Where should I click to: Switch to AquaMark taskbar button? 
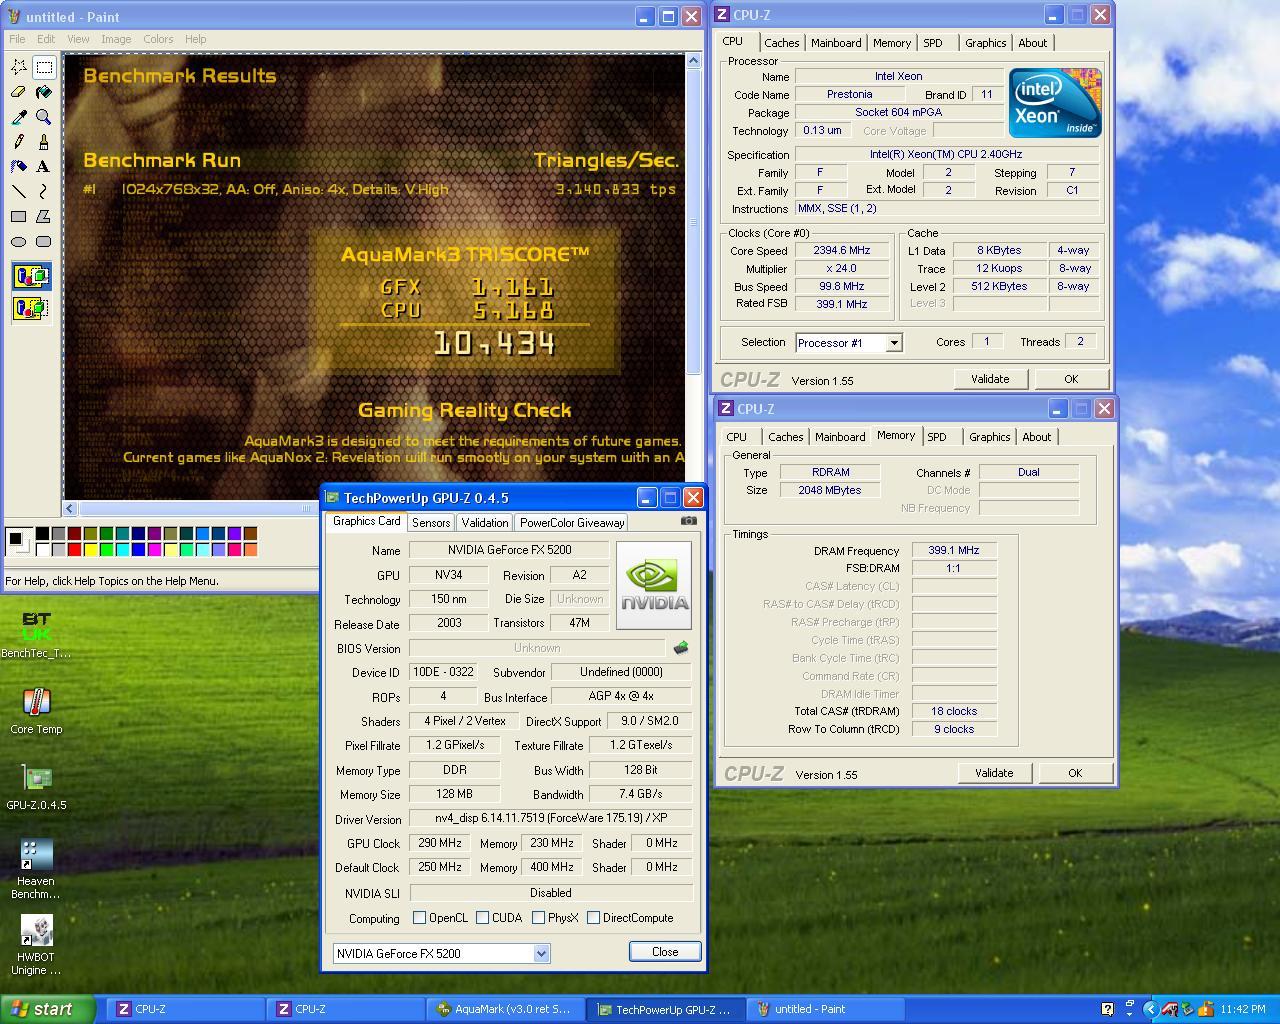pos(506,1010)
